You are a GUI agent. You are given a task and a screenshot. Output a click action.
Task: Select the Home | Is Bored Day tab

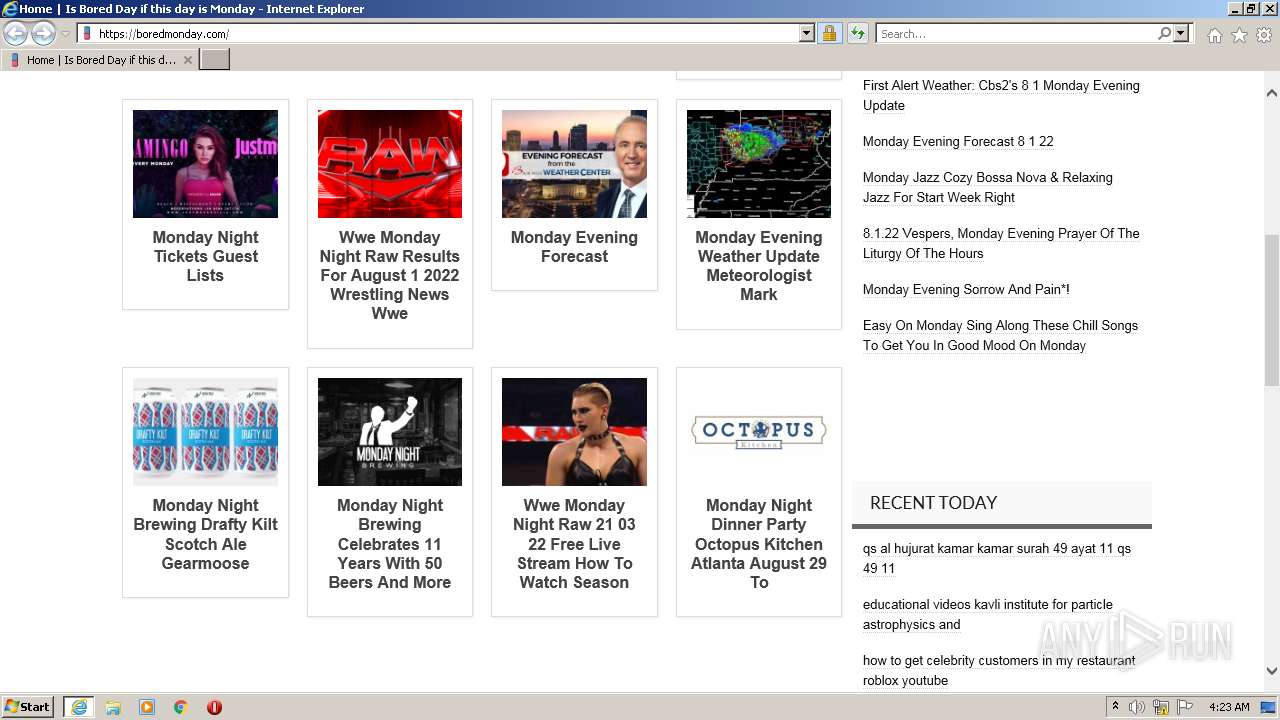pos(100,60)
